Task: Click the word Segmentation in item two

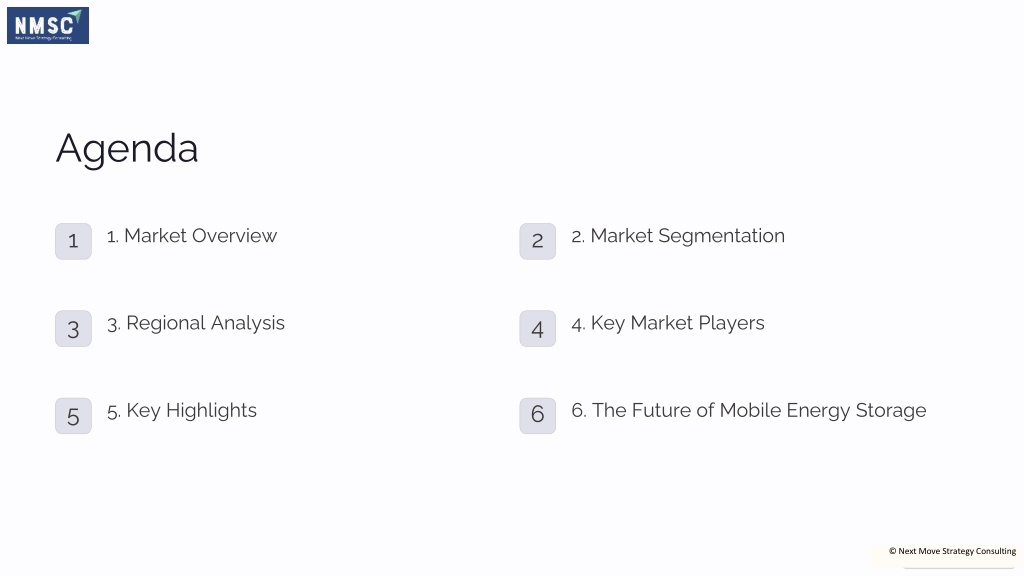Action: pyautogui.click(x=722, y=236)
